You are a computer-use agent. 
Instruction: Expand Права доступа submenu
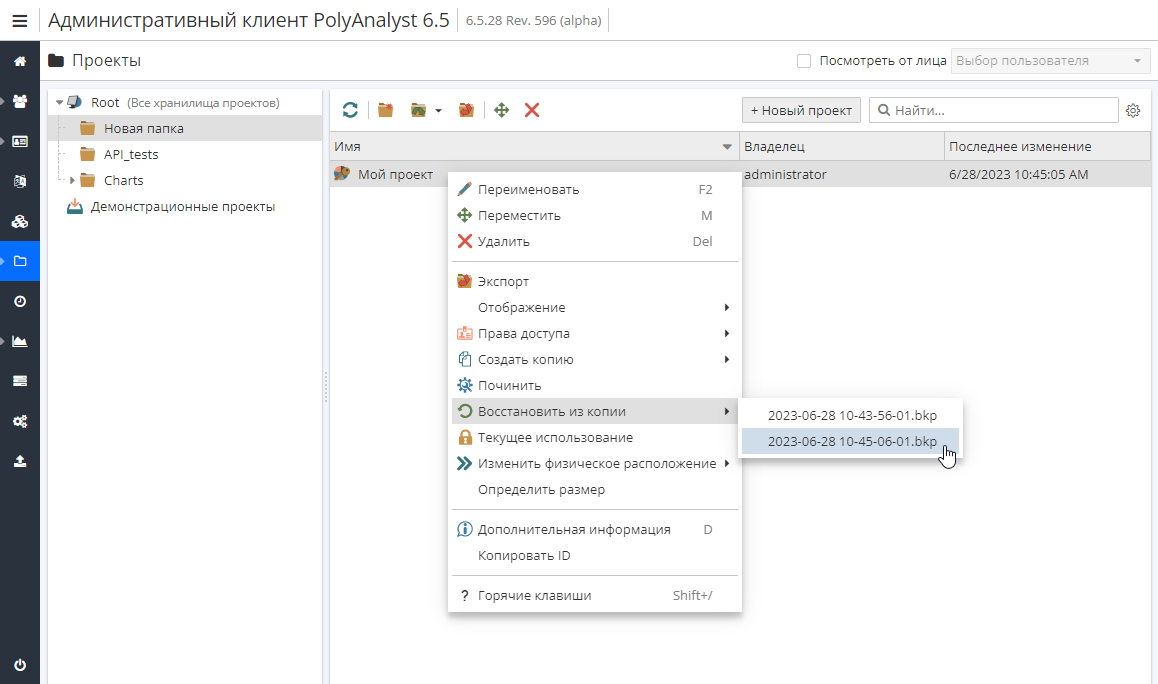[727, 333]
